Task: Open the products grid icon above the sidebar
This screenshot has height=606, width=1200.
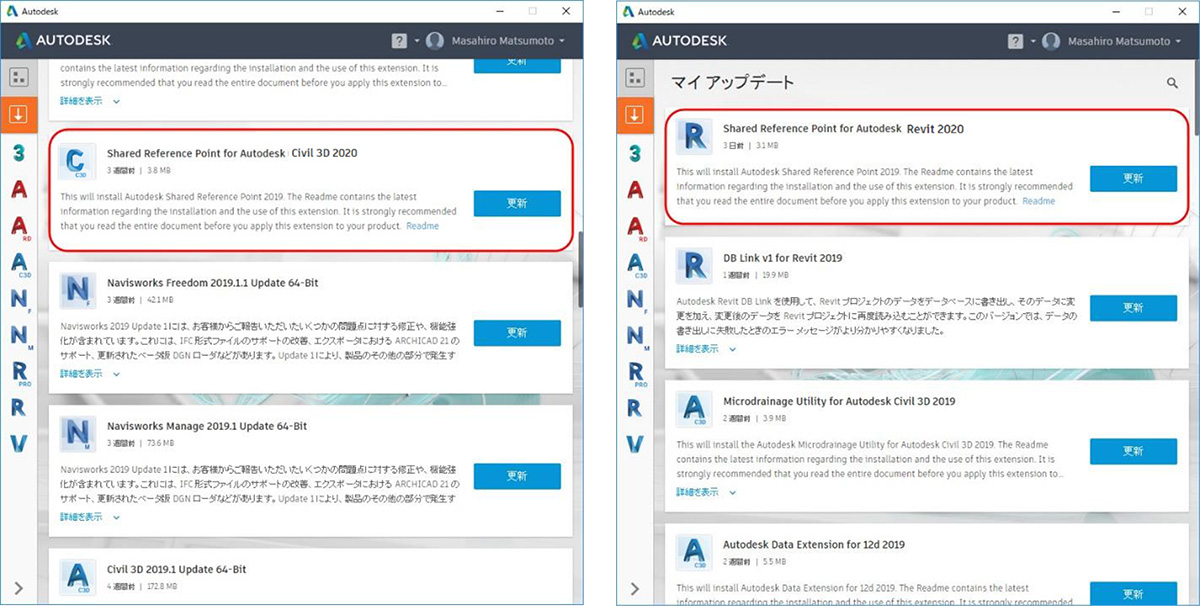Action: coord(19,76)
